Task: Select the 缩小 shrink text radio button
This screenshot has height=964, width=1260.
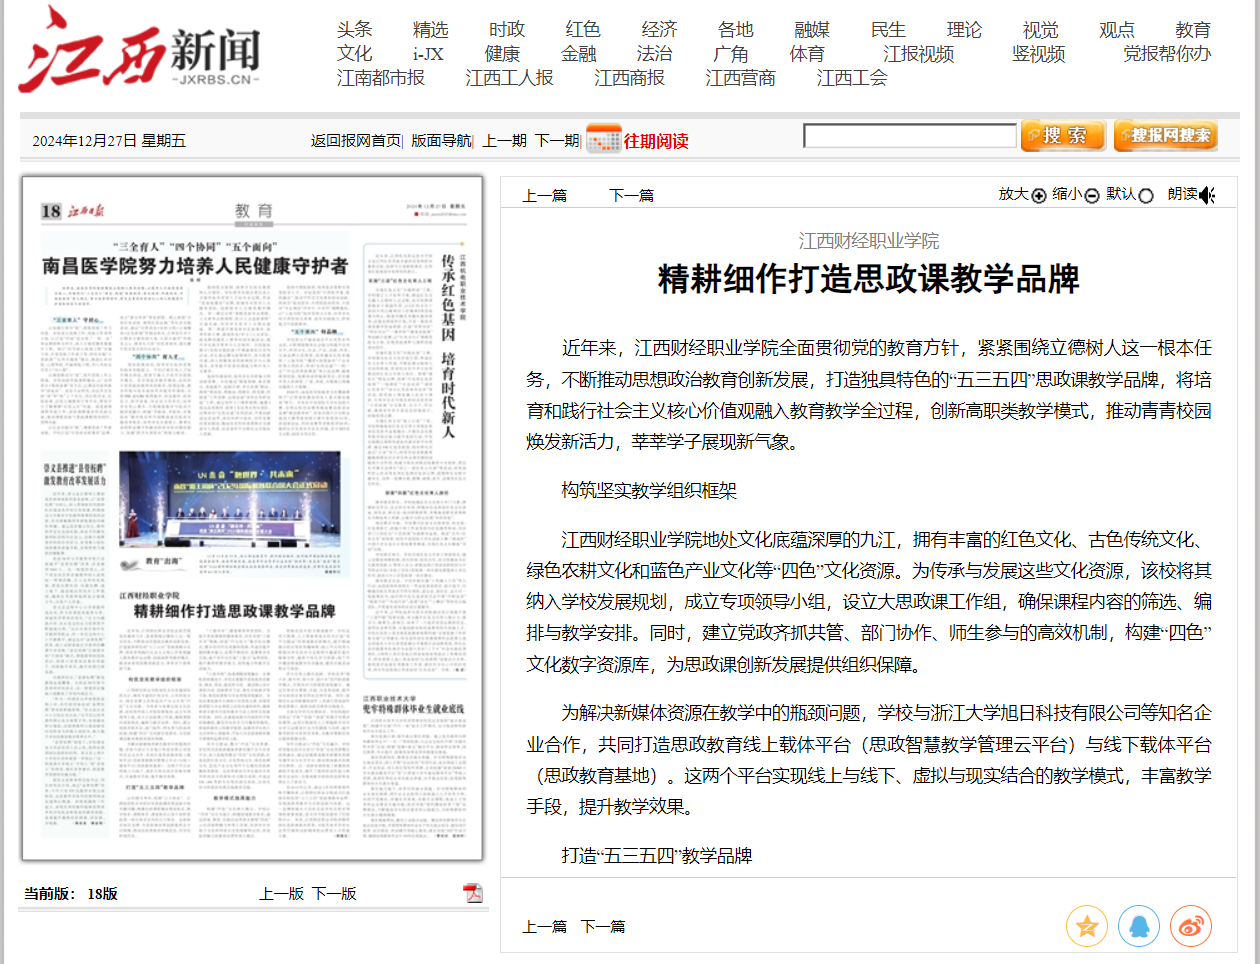Action: click(x=1092, y=196)
